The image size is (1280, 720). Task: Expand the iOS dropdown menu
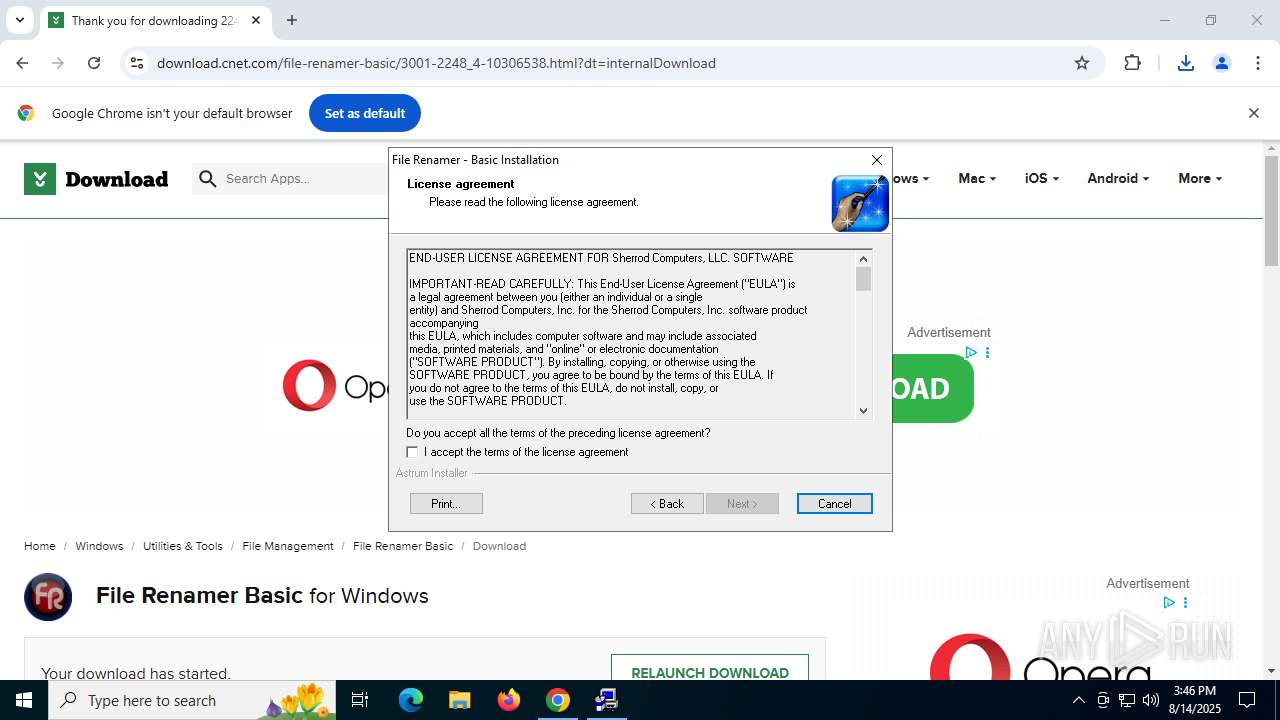coord(1041,178)
